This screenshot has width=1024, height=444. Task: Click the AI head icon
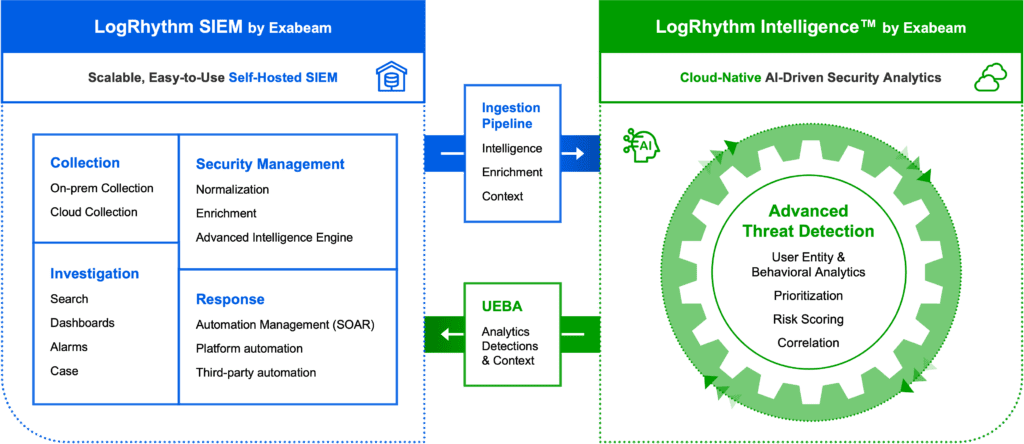pos(641,148)
